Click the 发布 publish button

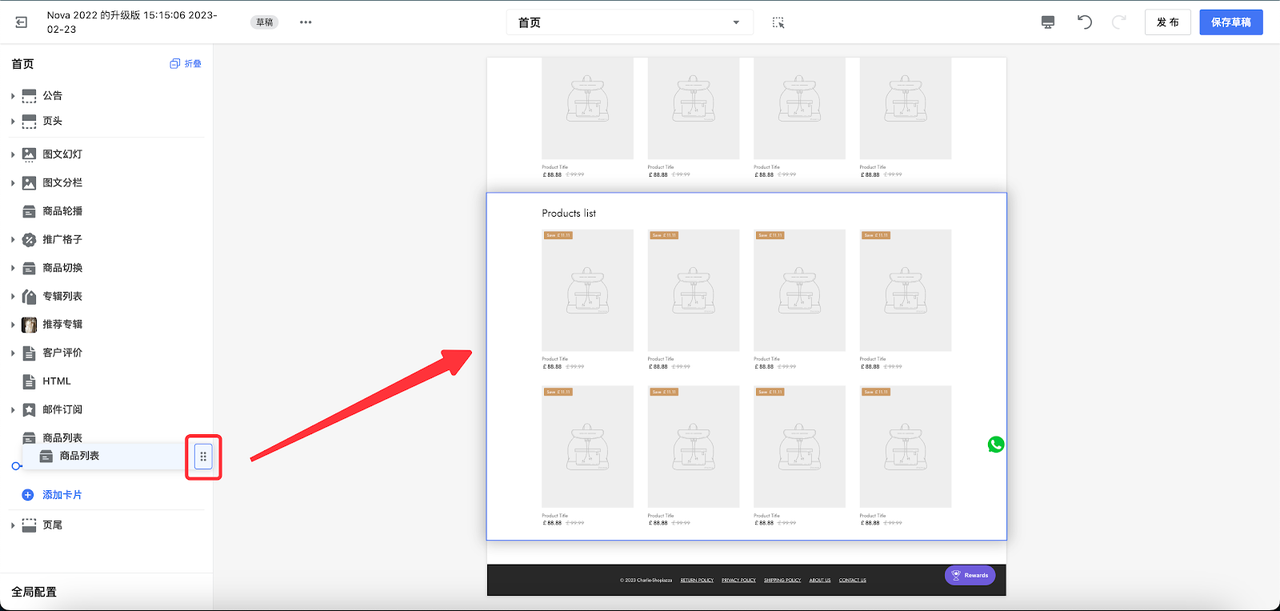click(x=1166, y=22)
